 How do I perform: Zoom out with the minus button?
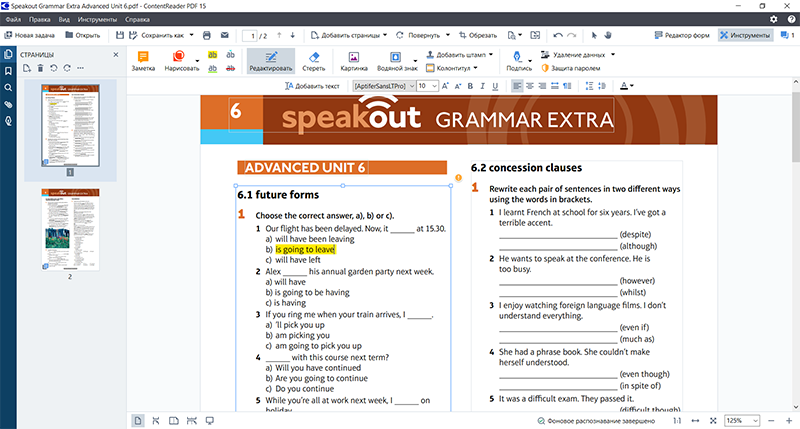click(x=771, y=421)
